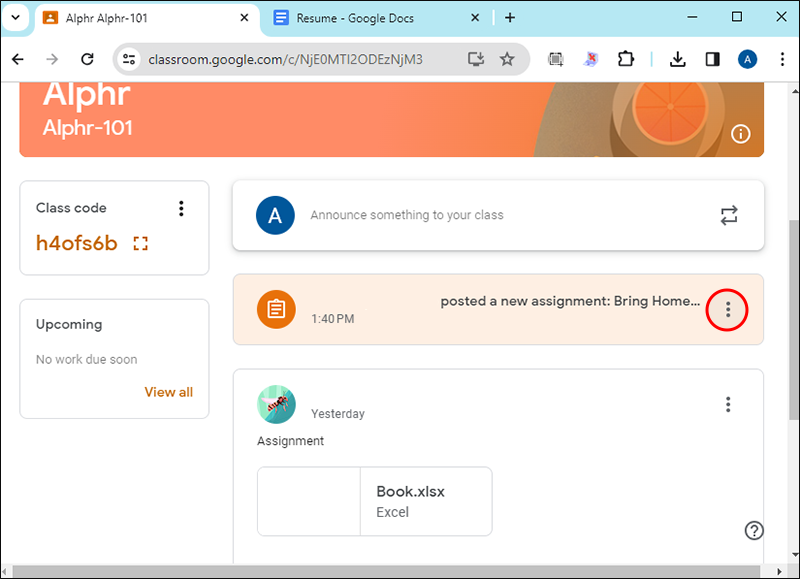Open the Extensions puzzle-piece menu
Viewport: 800px width, 579px height.
tap(626, 59)
